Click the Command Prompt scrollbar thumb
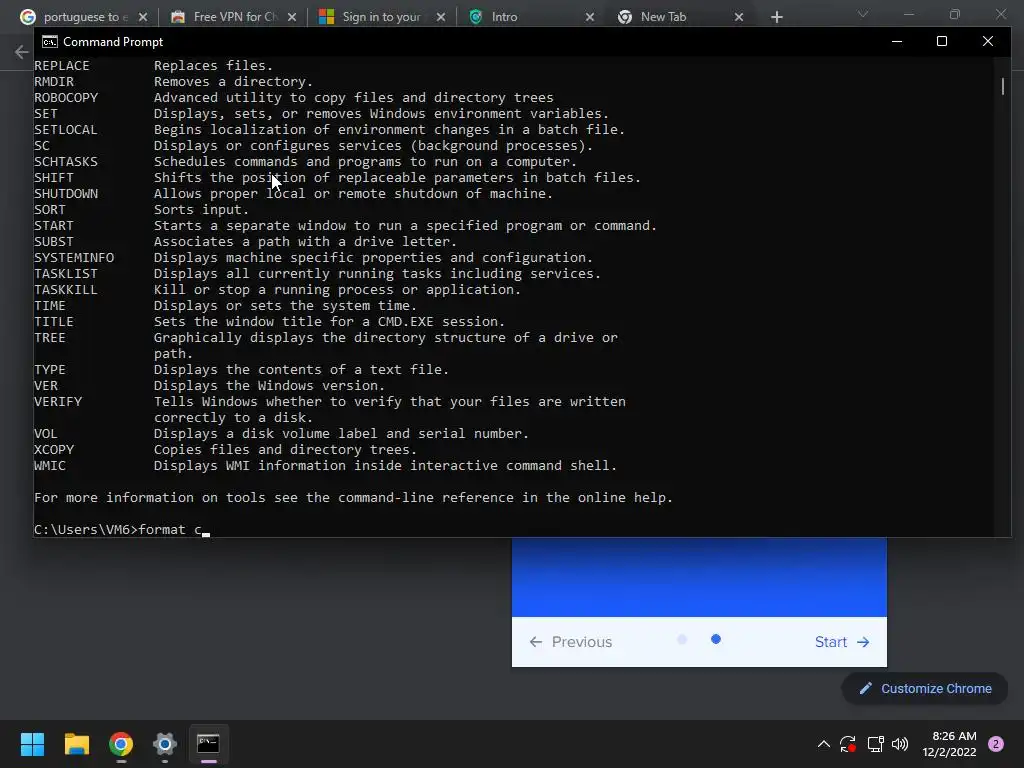Viewport: 1024px width, 768px height. click(1002, 86)
